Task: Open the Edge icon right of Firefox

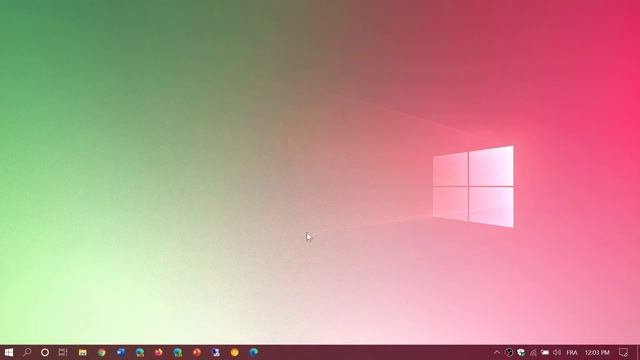Action: coord(178,352)
